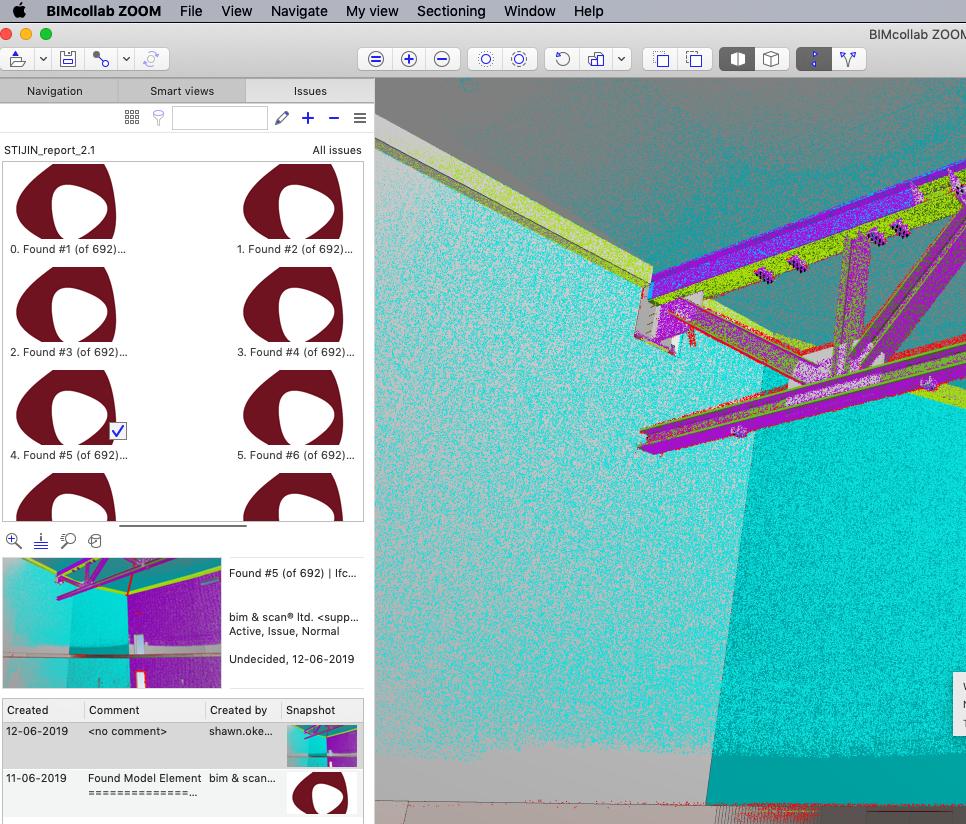
Task: Click the save floppy disk icon
Action: tap(68, 59)
